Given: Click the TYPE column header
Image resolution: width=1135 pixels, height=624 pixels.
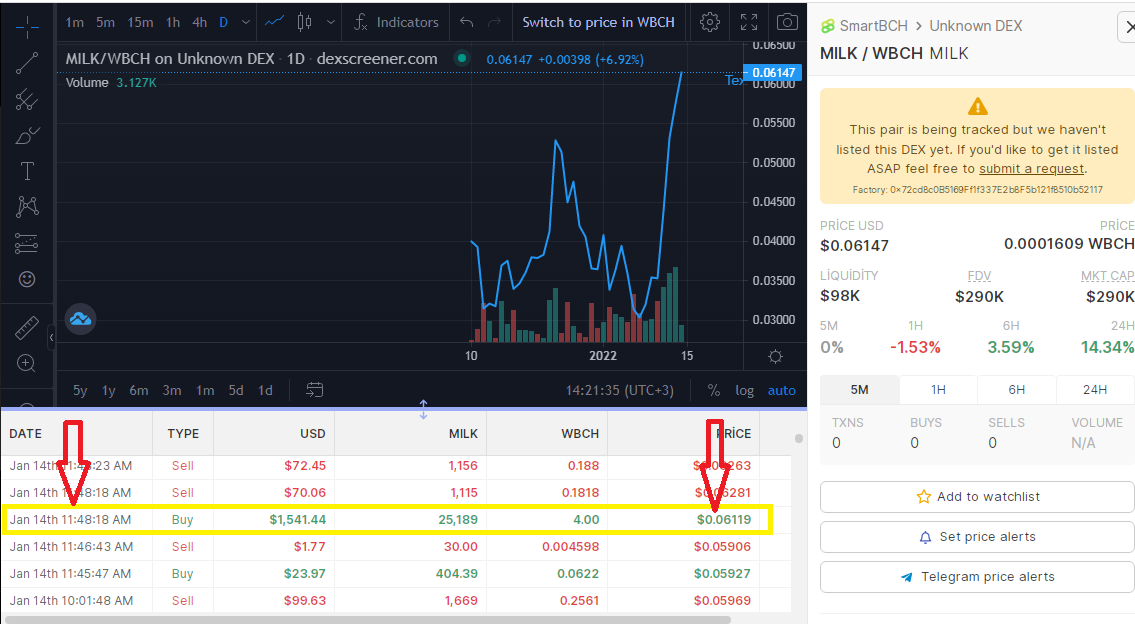Looking at the screenshot, I should pos(183,434).
